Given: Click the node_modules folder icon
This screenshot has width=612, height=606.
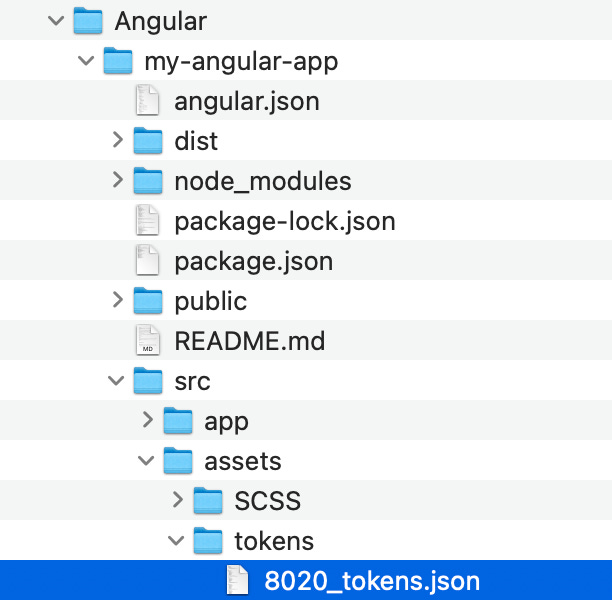Looking at the screenshot, I should coord(148,180).
